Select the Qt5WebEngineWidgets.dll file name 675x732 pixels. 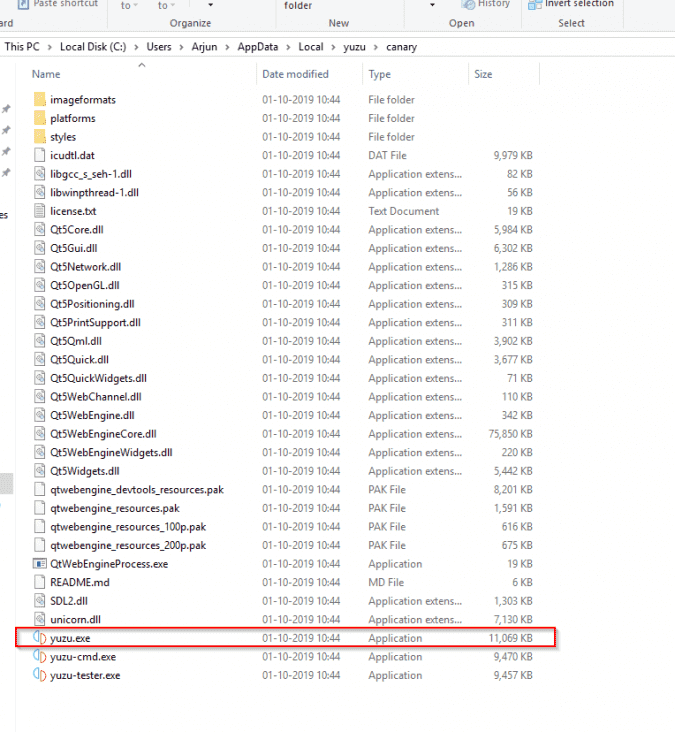point(111,452)
